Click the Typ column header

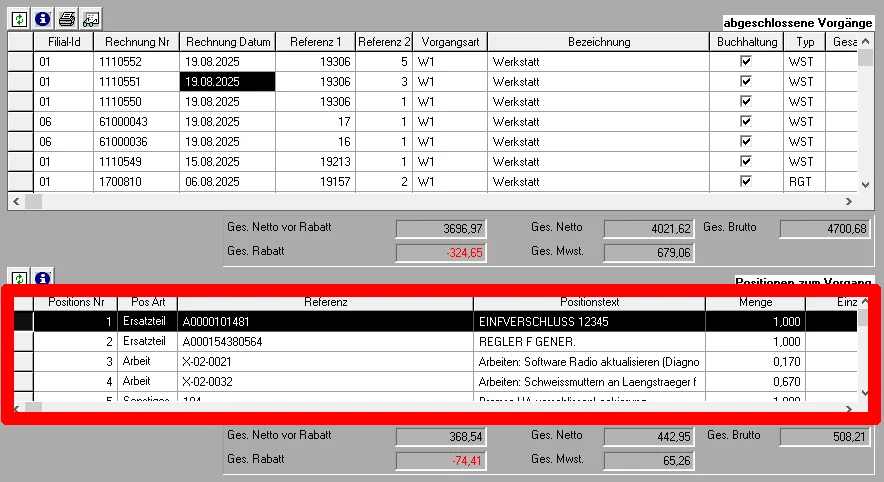[805, 42]
